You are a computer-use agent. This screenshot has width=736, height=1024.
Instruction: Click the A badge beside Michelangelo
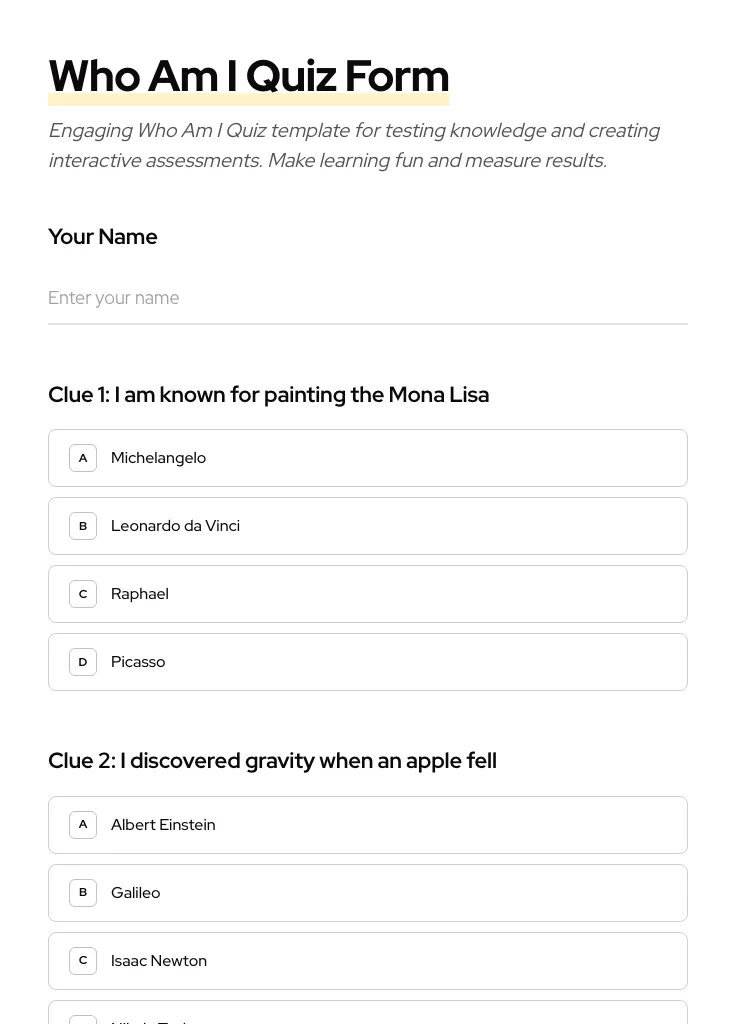(x=83, y=458)
